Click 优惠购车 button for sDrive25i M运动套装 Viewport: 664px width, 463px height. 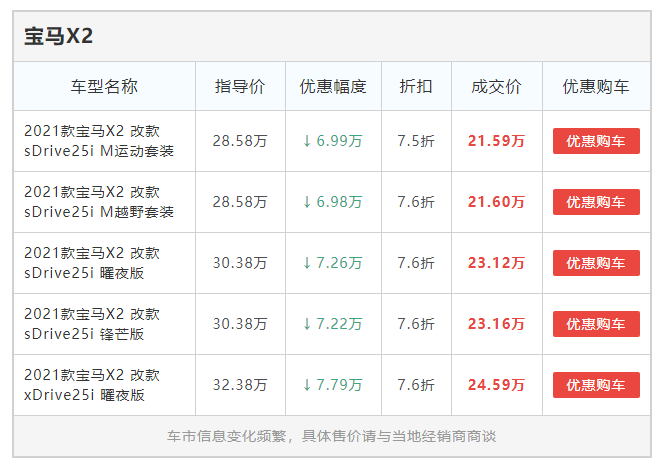596,141
